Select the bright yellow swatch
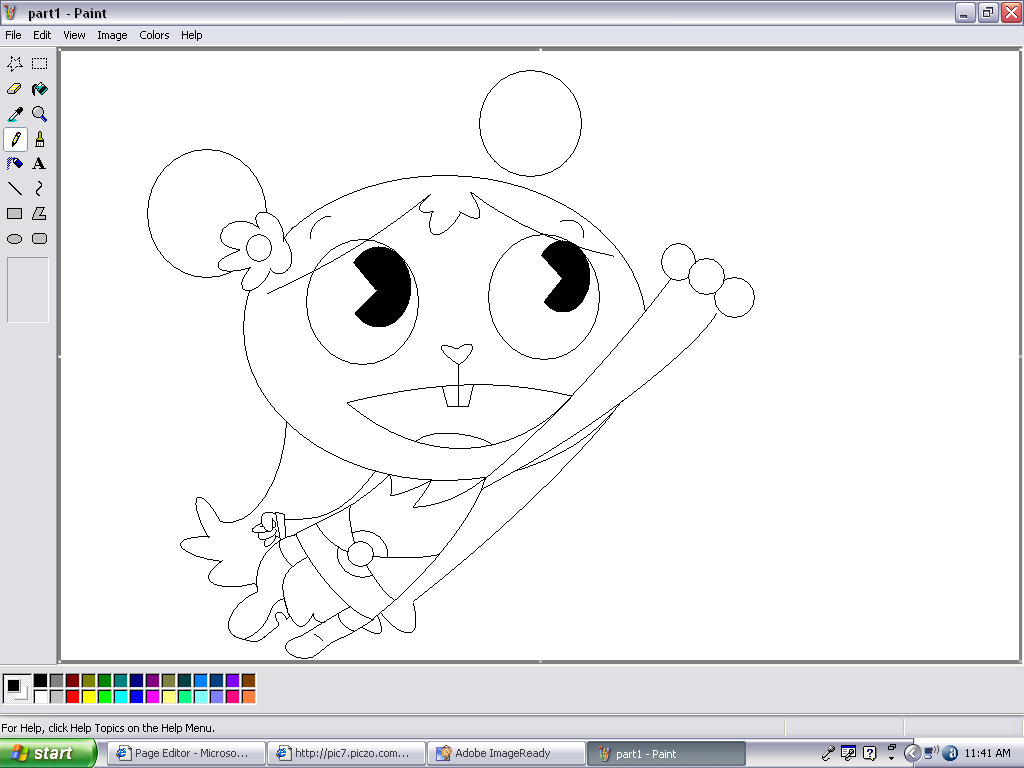This screenshot has height=768, width=1024. click(x=89, y=697)
